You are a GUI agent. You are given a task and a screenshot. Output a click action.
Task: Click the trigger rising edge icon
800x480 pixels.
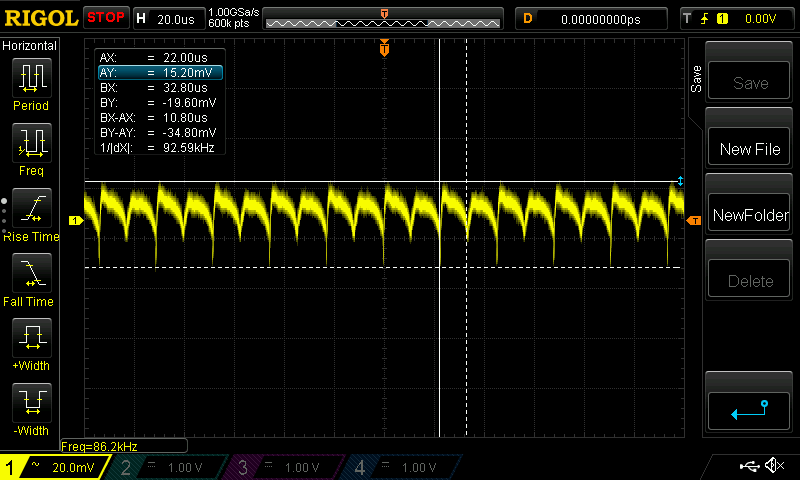point(705,19)
